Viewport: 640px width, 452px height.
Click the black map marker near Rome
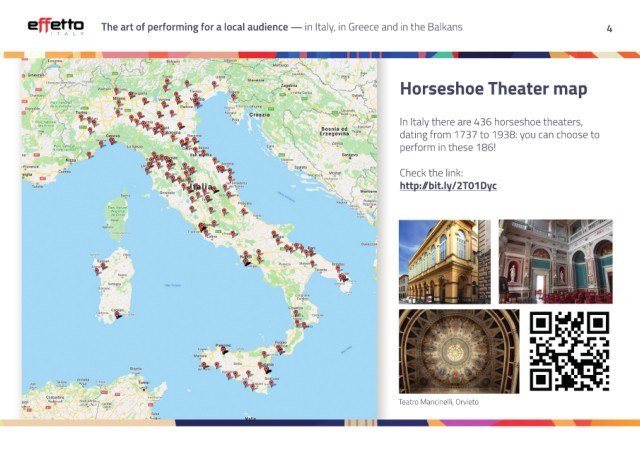tap(203, 229)
